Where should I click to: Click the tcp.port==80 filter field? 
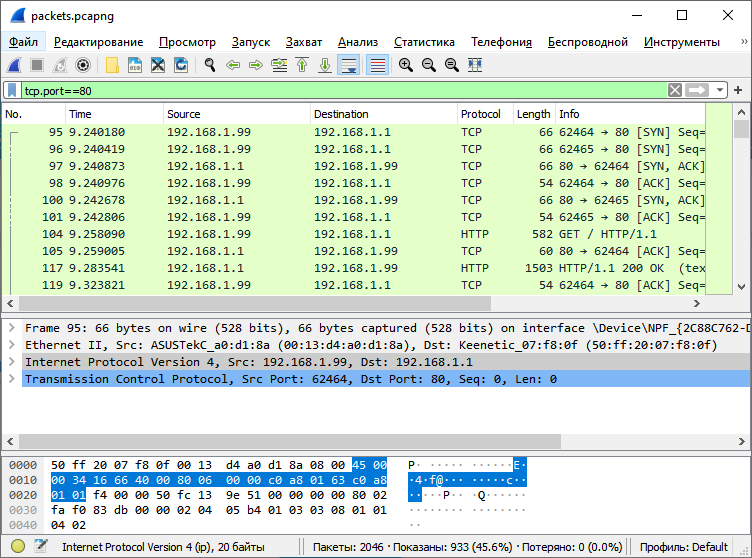(x=340, y=90)
